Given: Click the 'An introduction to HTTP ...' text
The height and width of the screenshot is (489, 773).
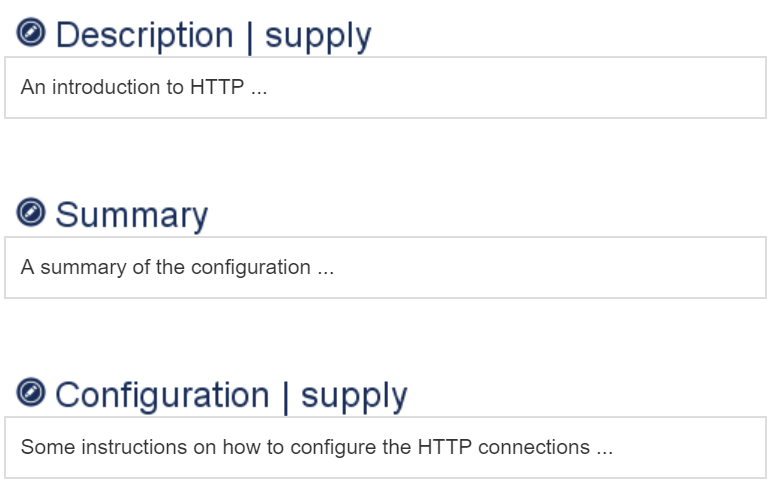Looking at the screenshot, I should coord(144,87).
